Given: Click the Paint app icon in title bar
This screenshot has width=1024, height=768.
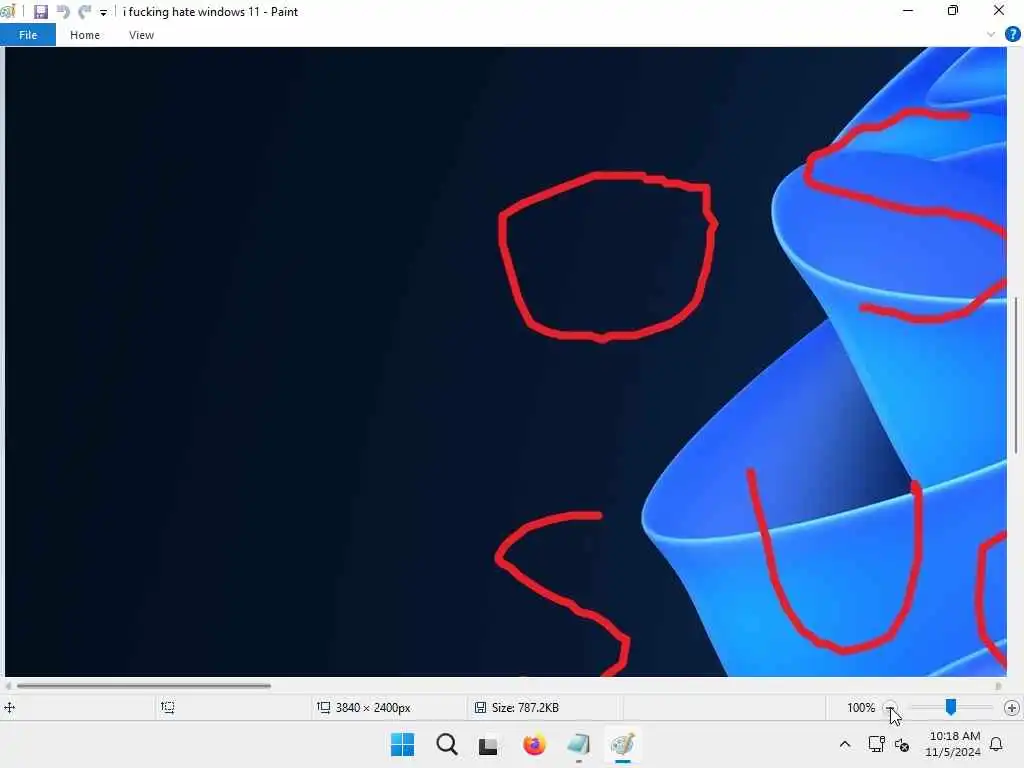Looking at the screenshot, I should (7, 11).
